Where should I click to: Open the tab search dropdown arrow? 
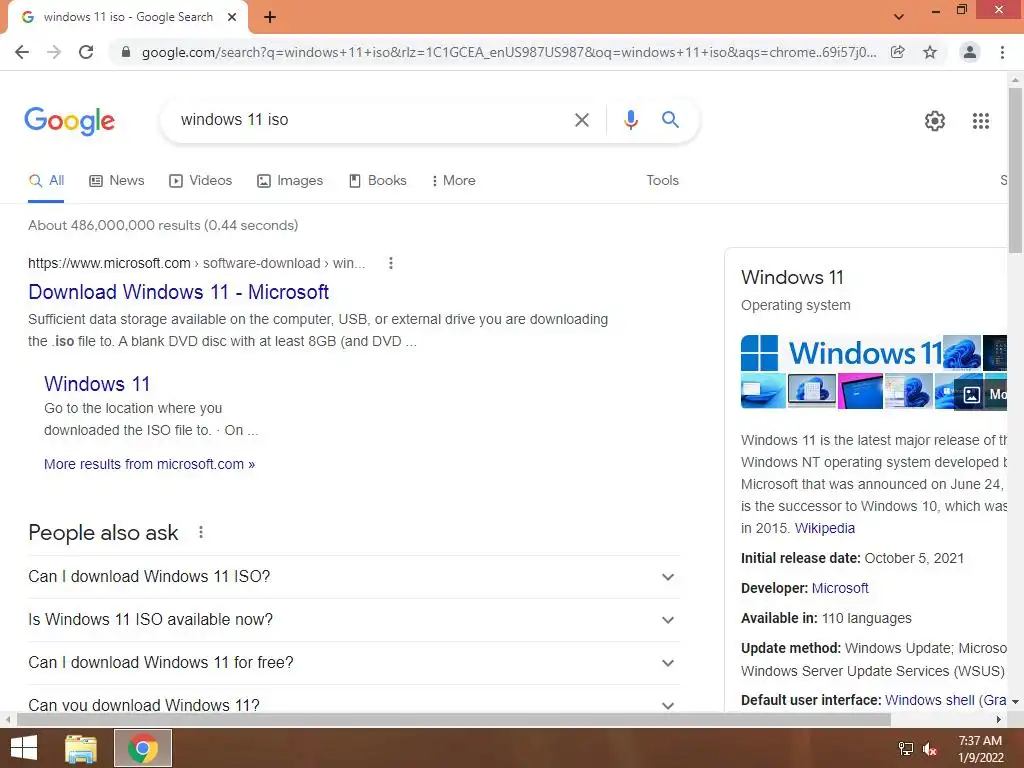(899, 17)
